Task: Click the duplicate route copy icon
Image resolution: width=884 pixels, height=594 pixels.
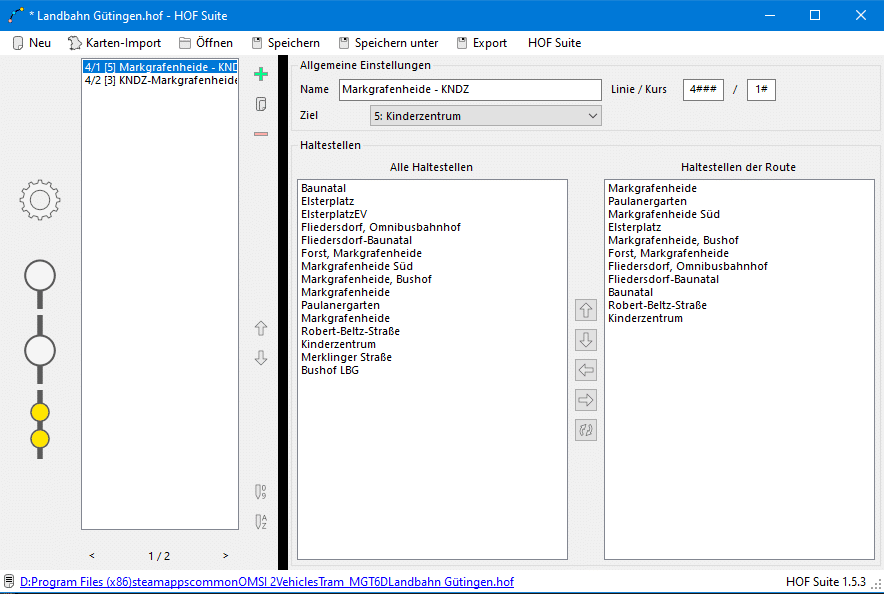Action: click(261, 104)
